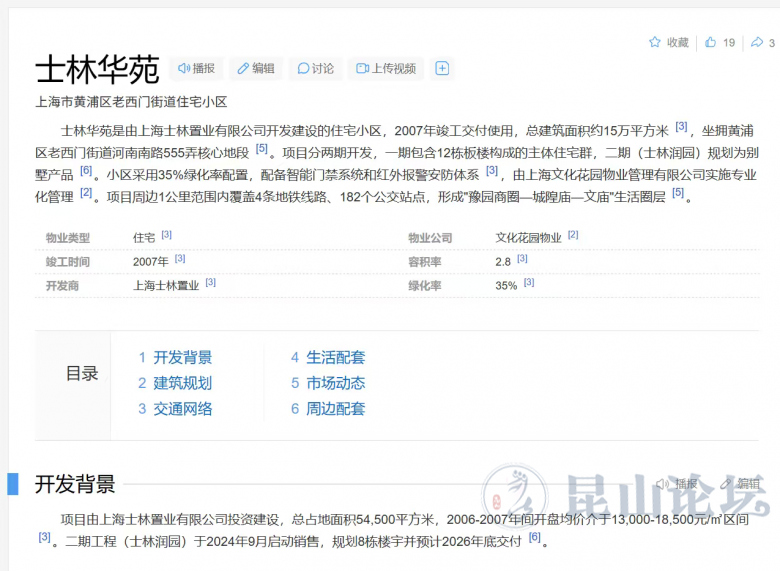This screenshot has height=571, width=780.
Task: Select 市场动态 in the directory
Action: 335,383
